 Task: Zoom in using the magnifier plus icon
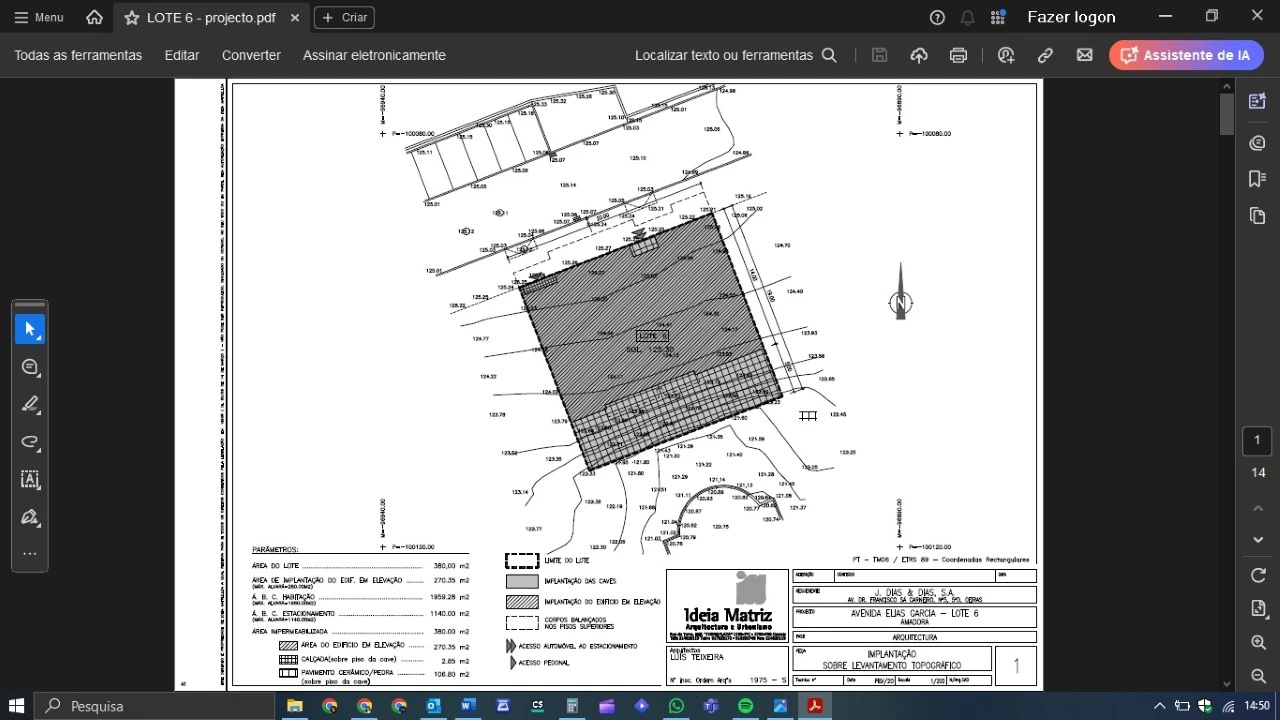pyautogui.click(x=1258, y=642)
